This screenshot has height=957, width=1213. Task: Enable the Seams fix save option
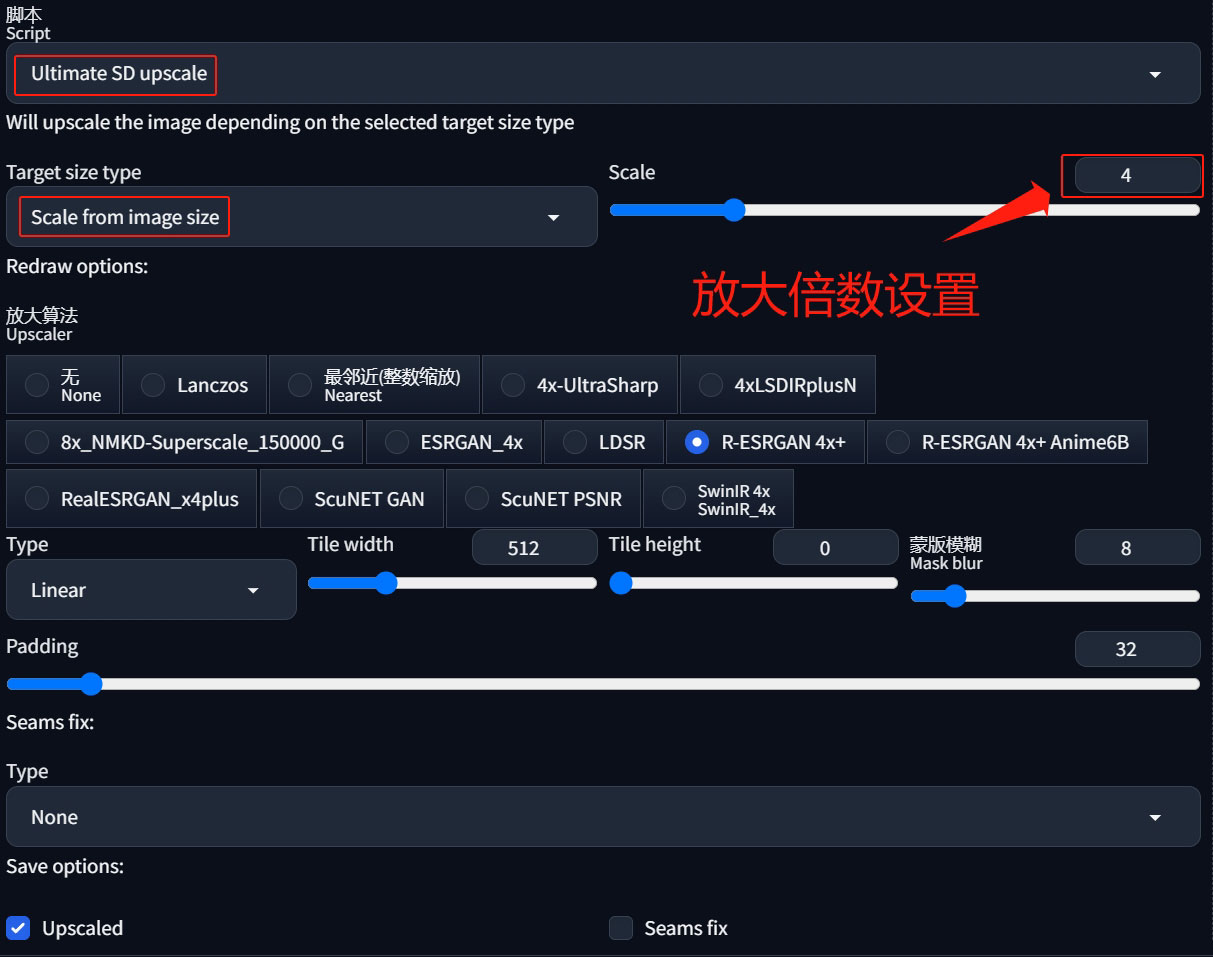click(x=620, y=927)
